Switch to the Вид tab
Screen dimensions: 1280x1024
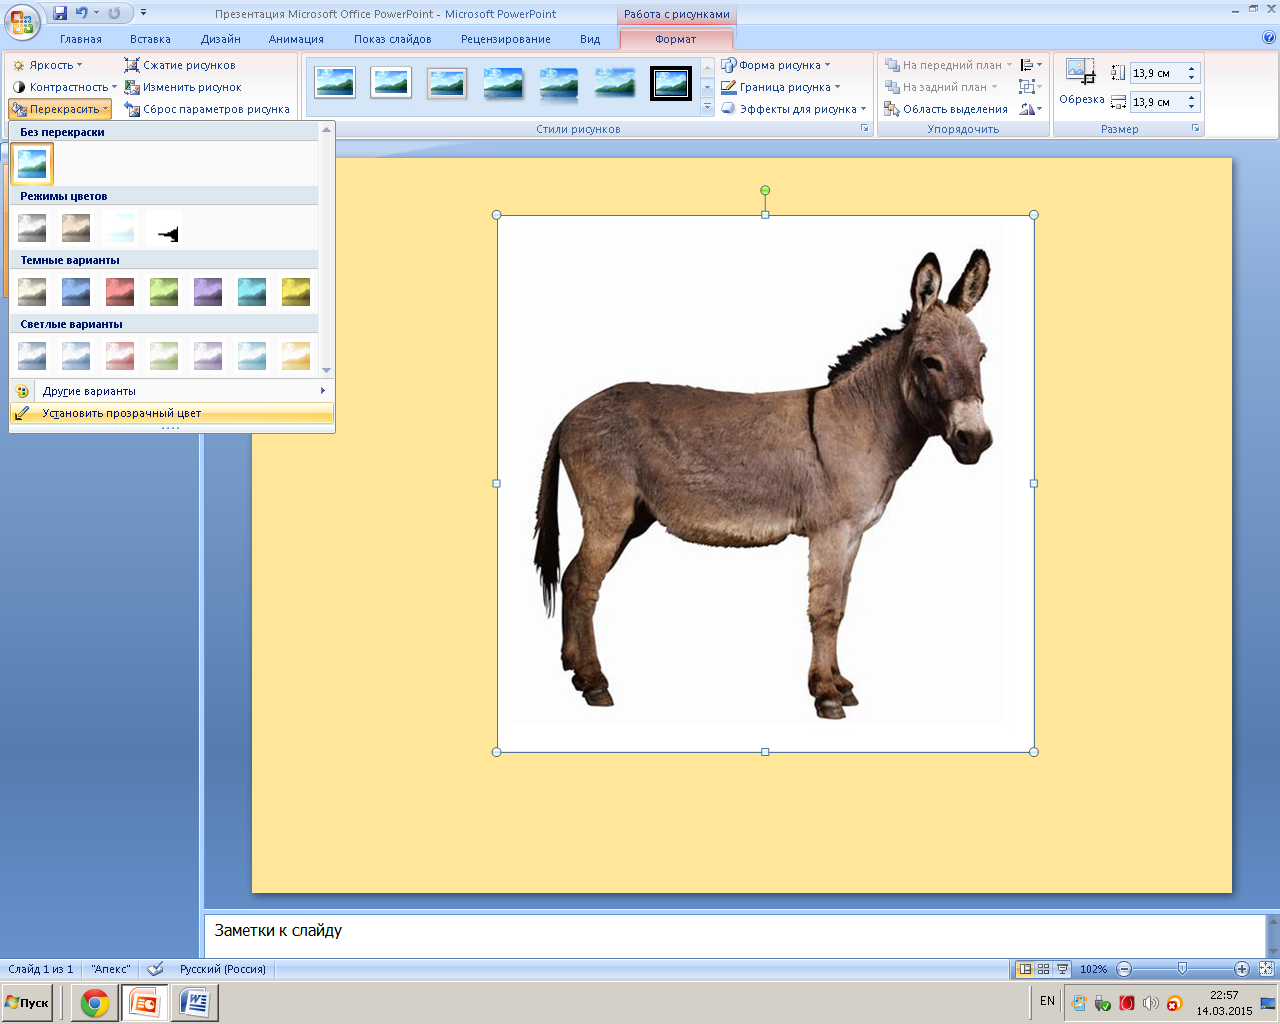click(x=590, y=39)
